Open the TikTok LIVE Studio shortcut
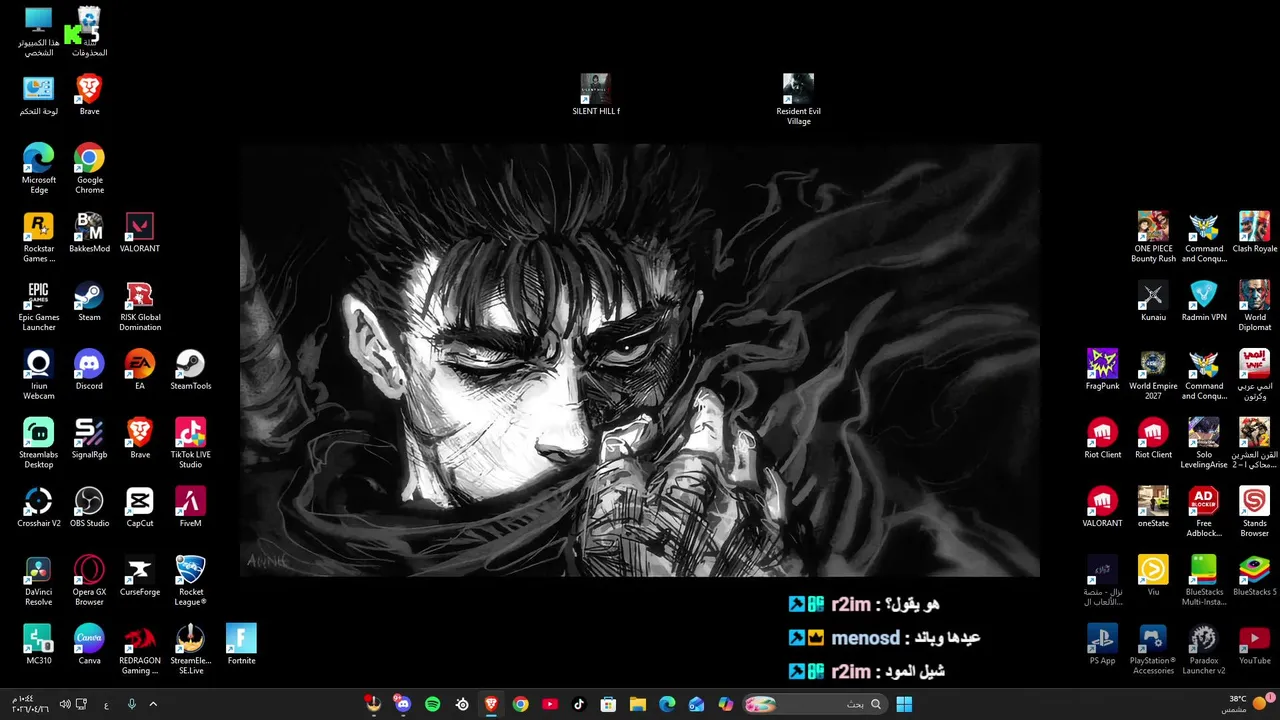The height and width of the screenshot is (720, 1280). point(190,443)
